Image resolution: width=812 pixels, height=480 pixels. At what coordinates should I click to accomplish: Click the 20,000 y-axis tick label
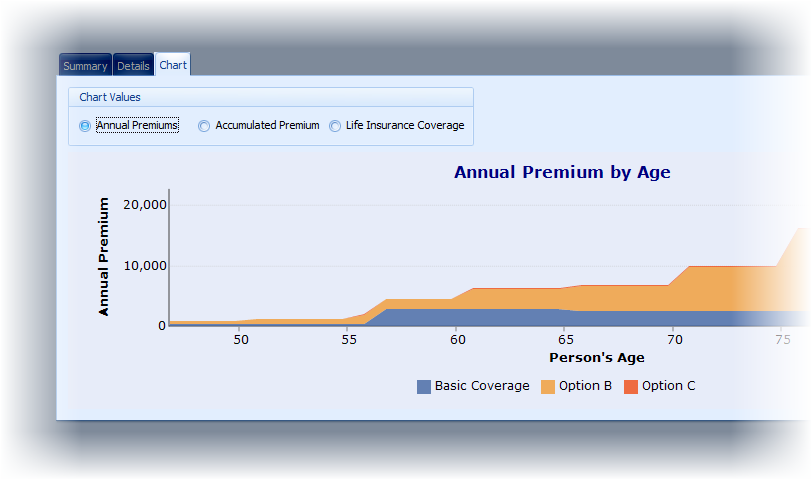coord(144,205)
